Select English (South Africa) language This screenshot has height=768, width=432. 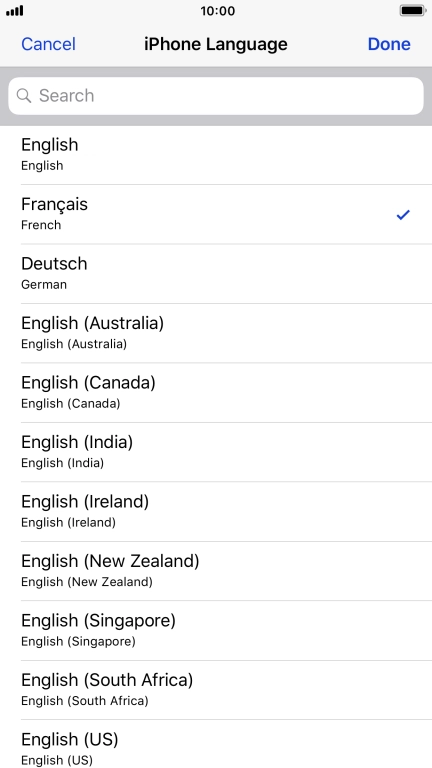(x=216, y=690)
